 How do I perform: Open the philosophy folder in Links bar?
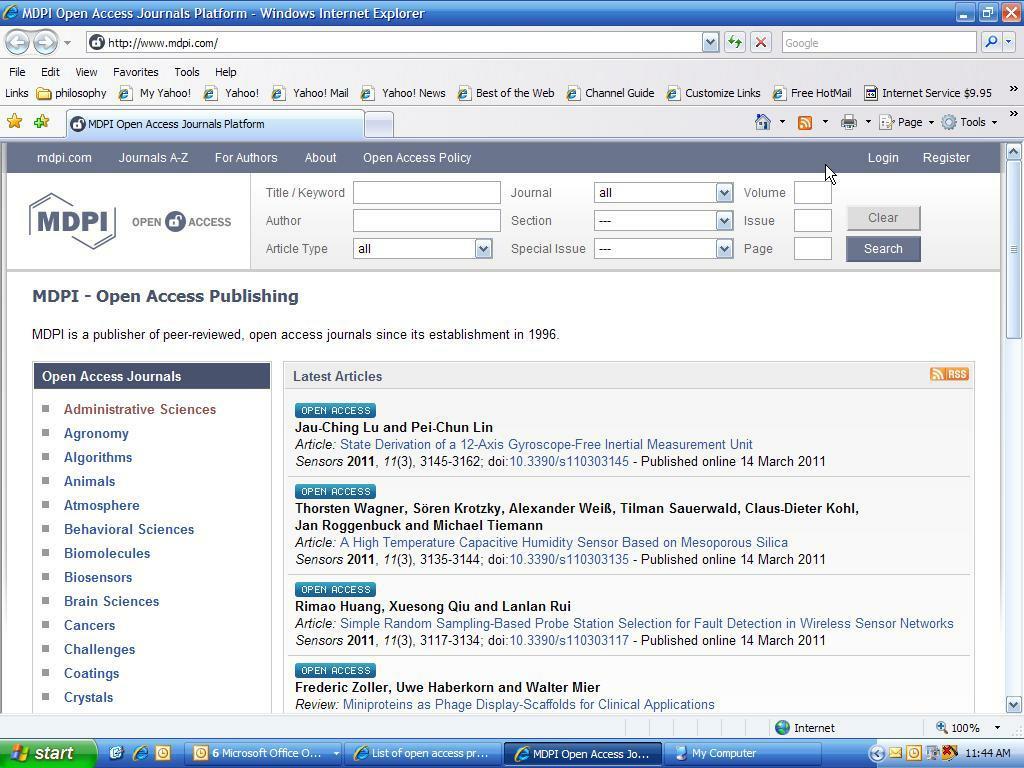tap(71, 93)
